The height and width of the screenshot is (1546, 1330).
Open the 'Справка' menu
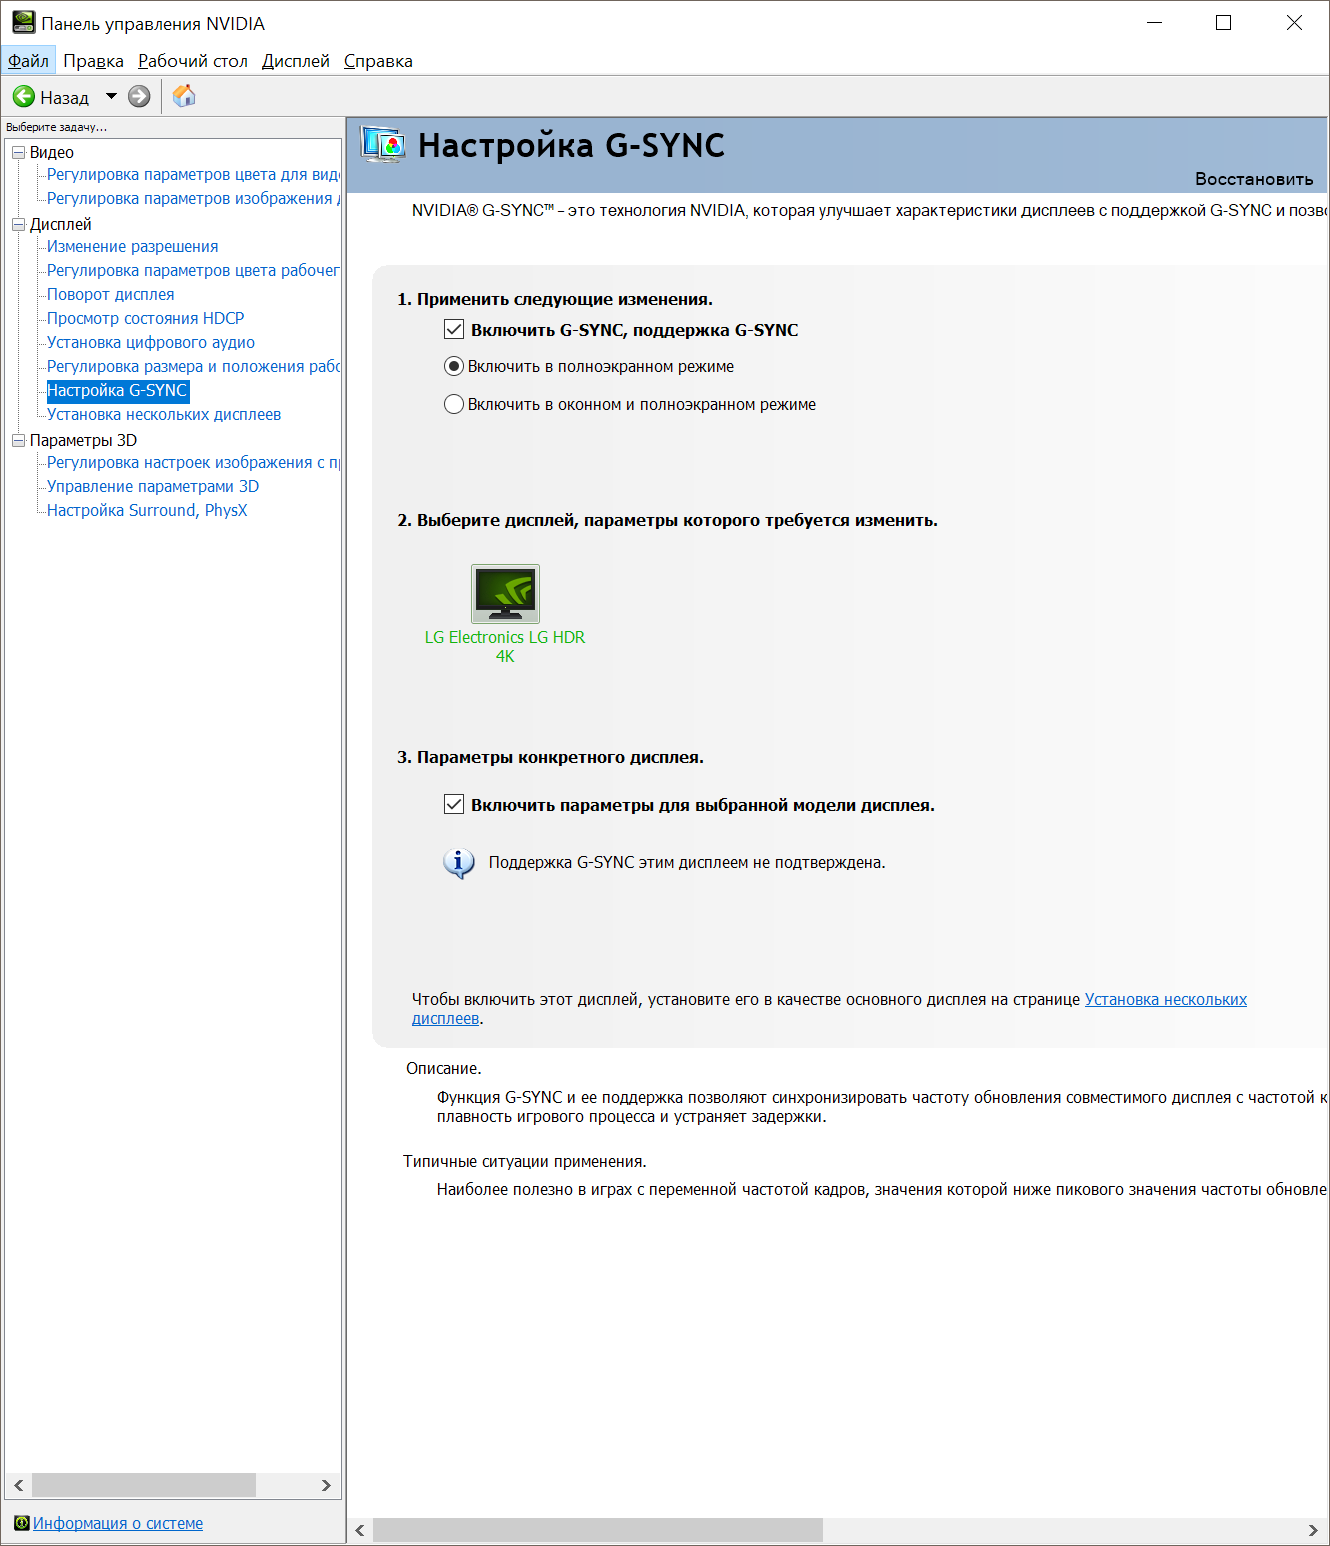pos(378,61)
